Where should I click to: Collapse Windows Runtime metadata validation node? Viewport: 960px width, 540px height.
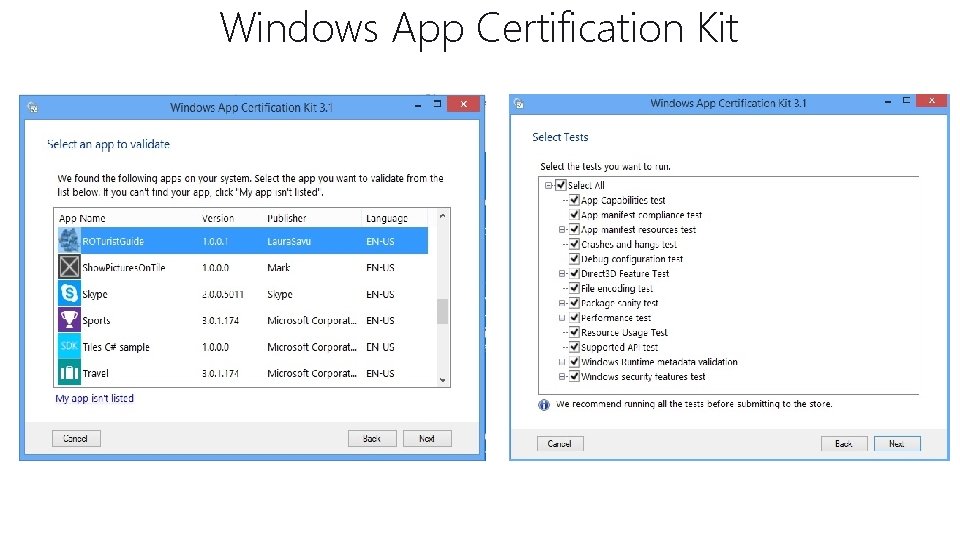(561, 362)
